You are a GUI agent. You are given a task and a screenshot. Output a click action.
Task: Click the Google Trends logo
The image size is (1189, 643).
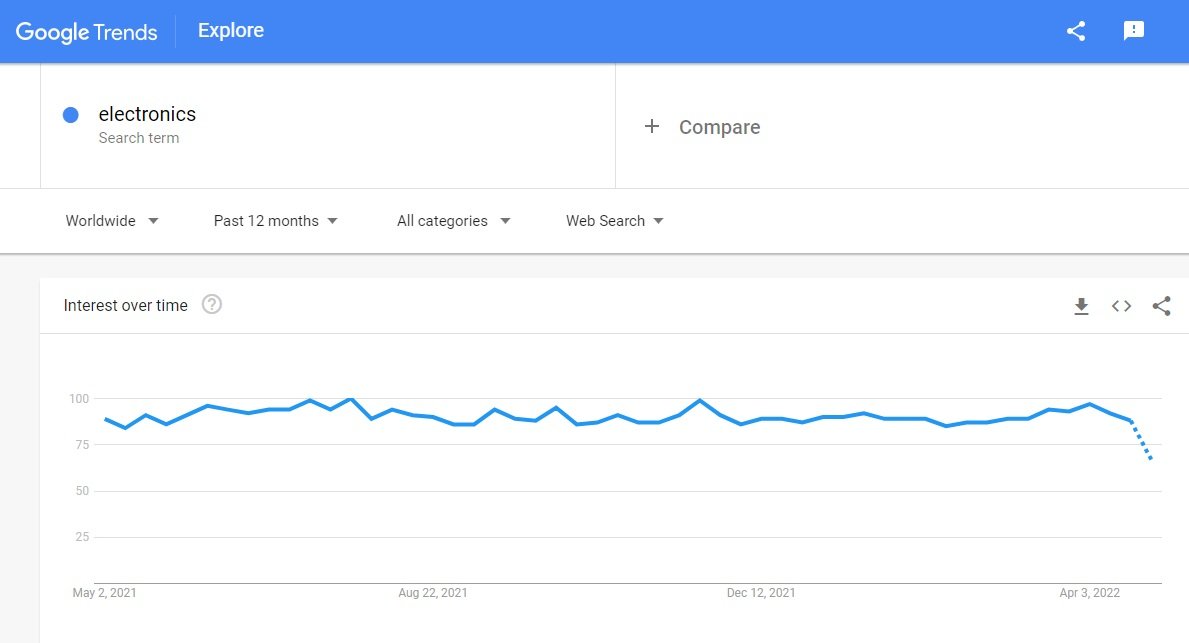pos(86,32)
